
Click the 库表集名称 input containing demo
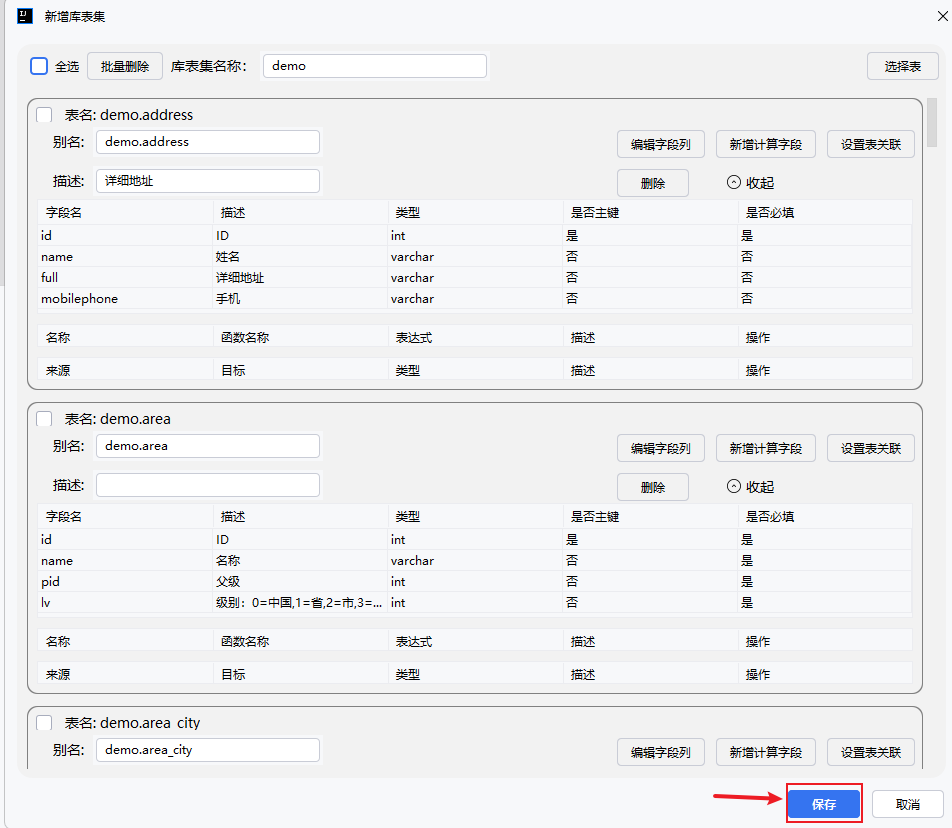pos(375,66)
